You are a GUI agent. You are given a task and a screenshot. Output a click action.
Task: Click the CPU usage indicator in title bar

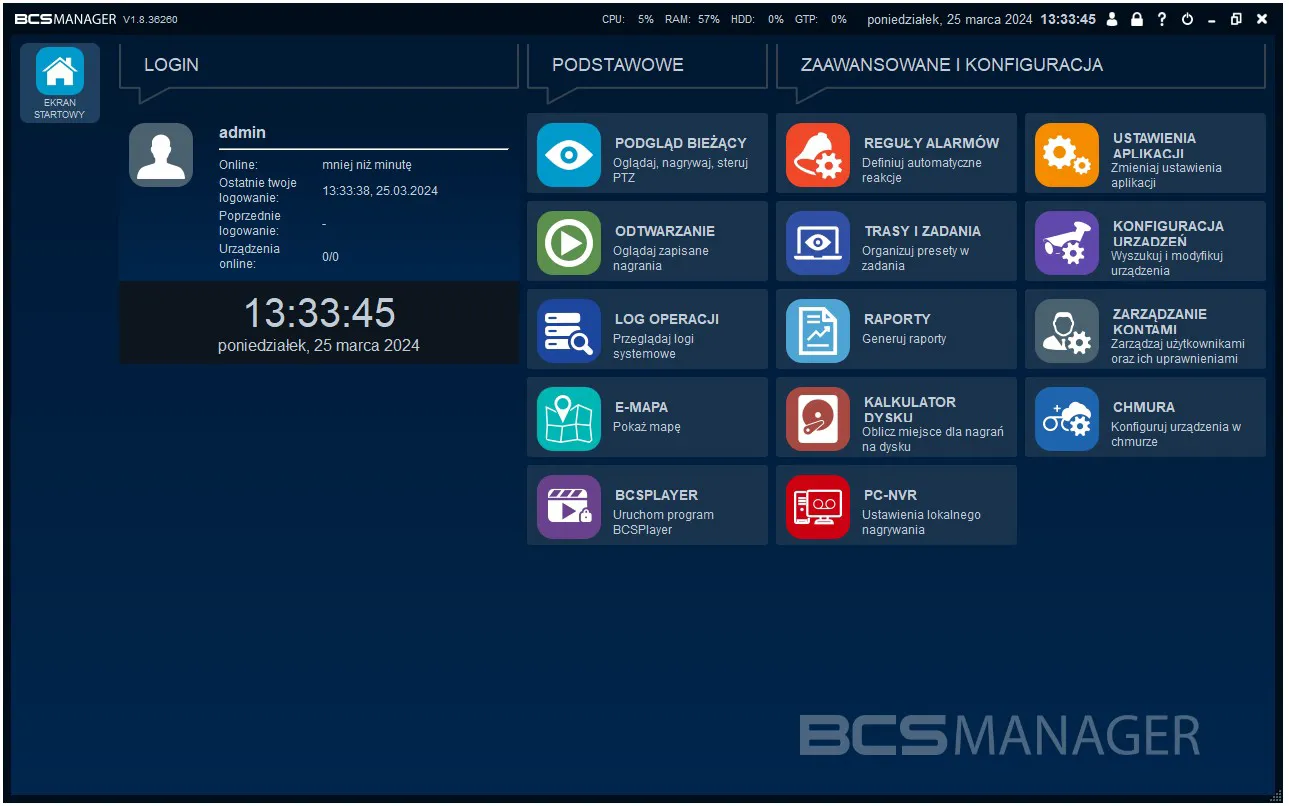627,19
